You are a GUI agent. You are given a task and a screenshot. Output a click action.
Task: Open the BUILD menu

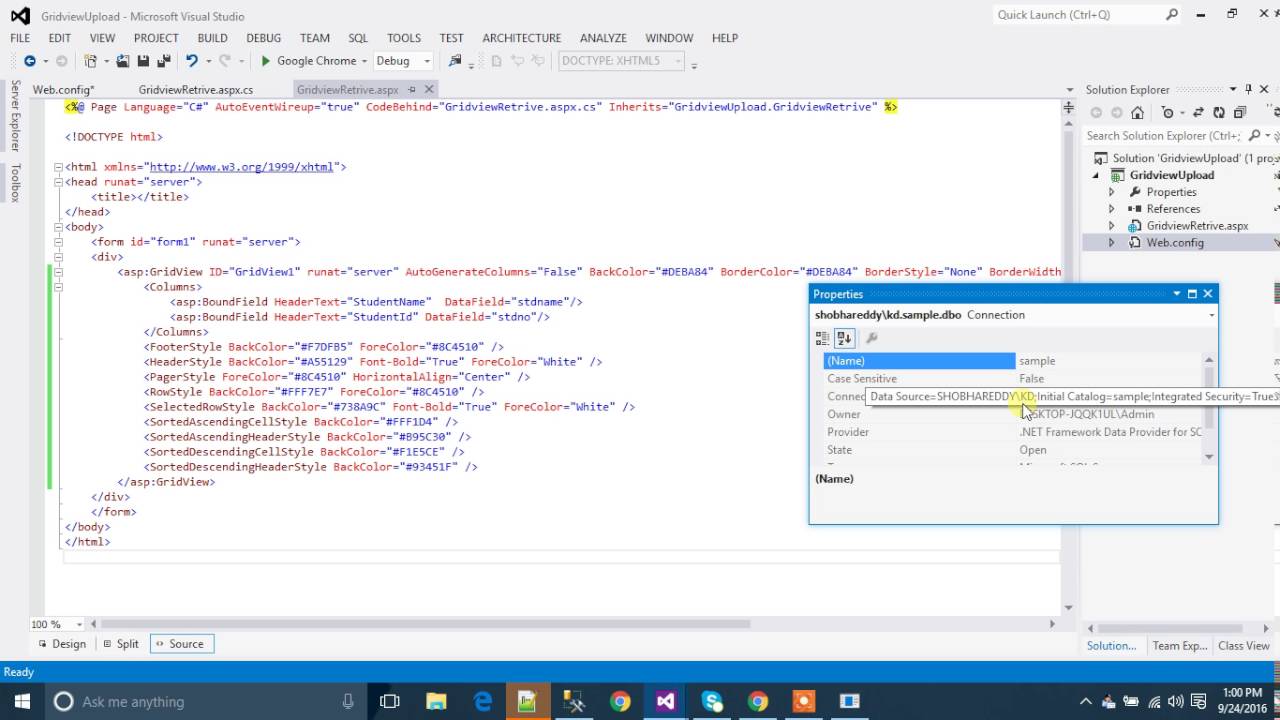212,38
